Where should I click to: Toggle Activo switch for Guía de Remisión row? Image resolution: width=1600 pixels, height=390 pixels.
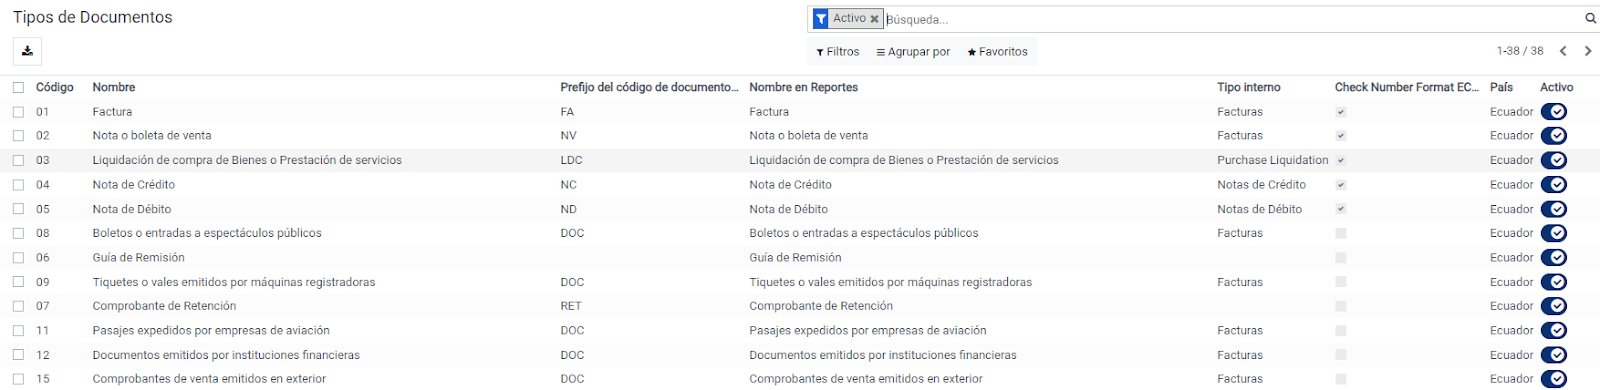pos(1554,258)
